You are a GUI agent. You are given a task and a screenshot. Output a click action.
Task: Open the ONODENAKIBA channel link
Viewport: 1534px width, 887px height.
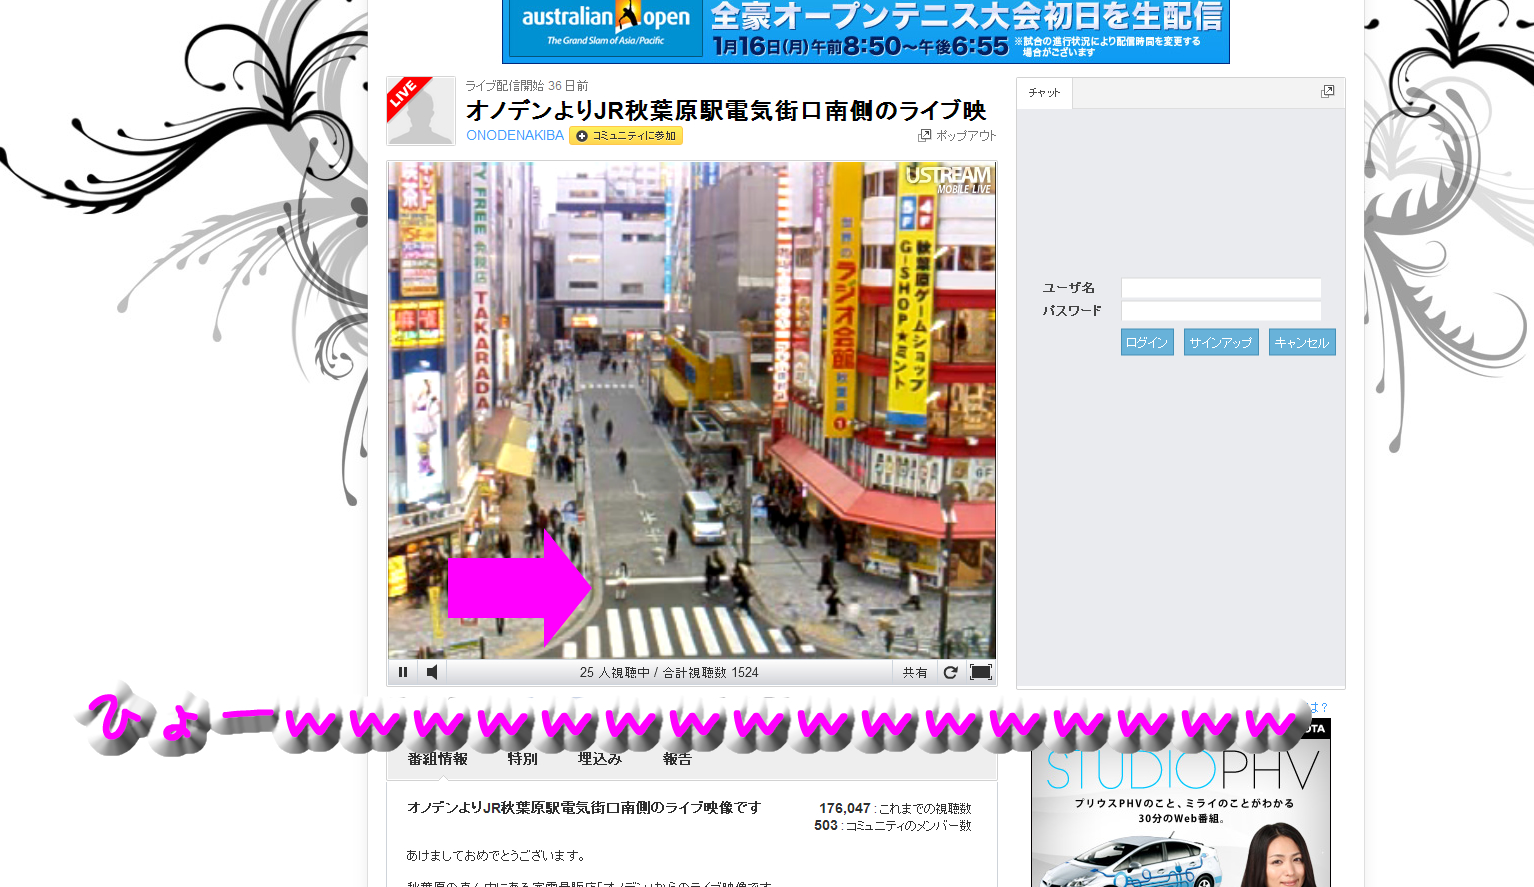click(515, 135)
